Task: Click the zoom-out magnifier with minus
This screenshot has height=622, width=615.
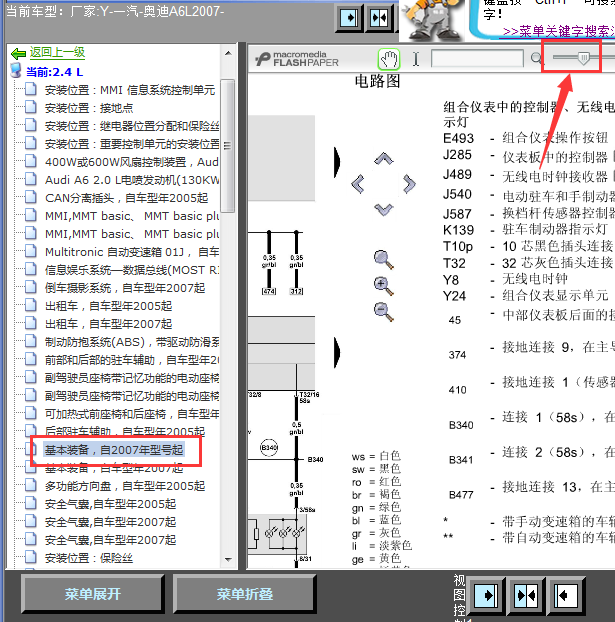Action: [384, 312]
